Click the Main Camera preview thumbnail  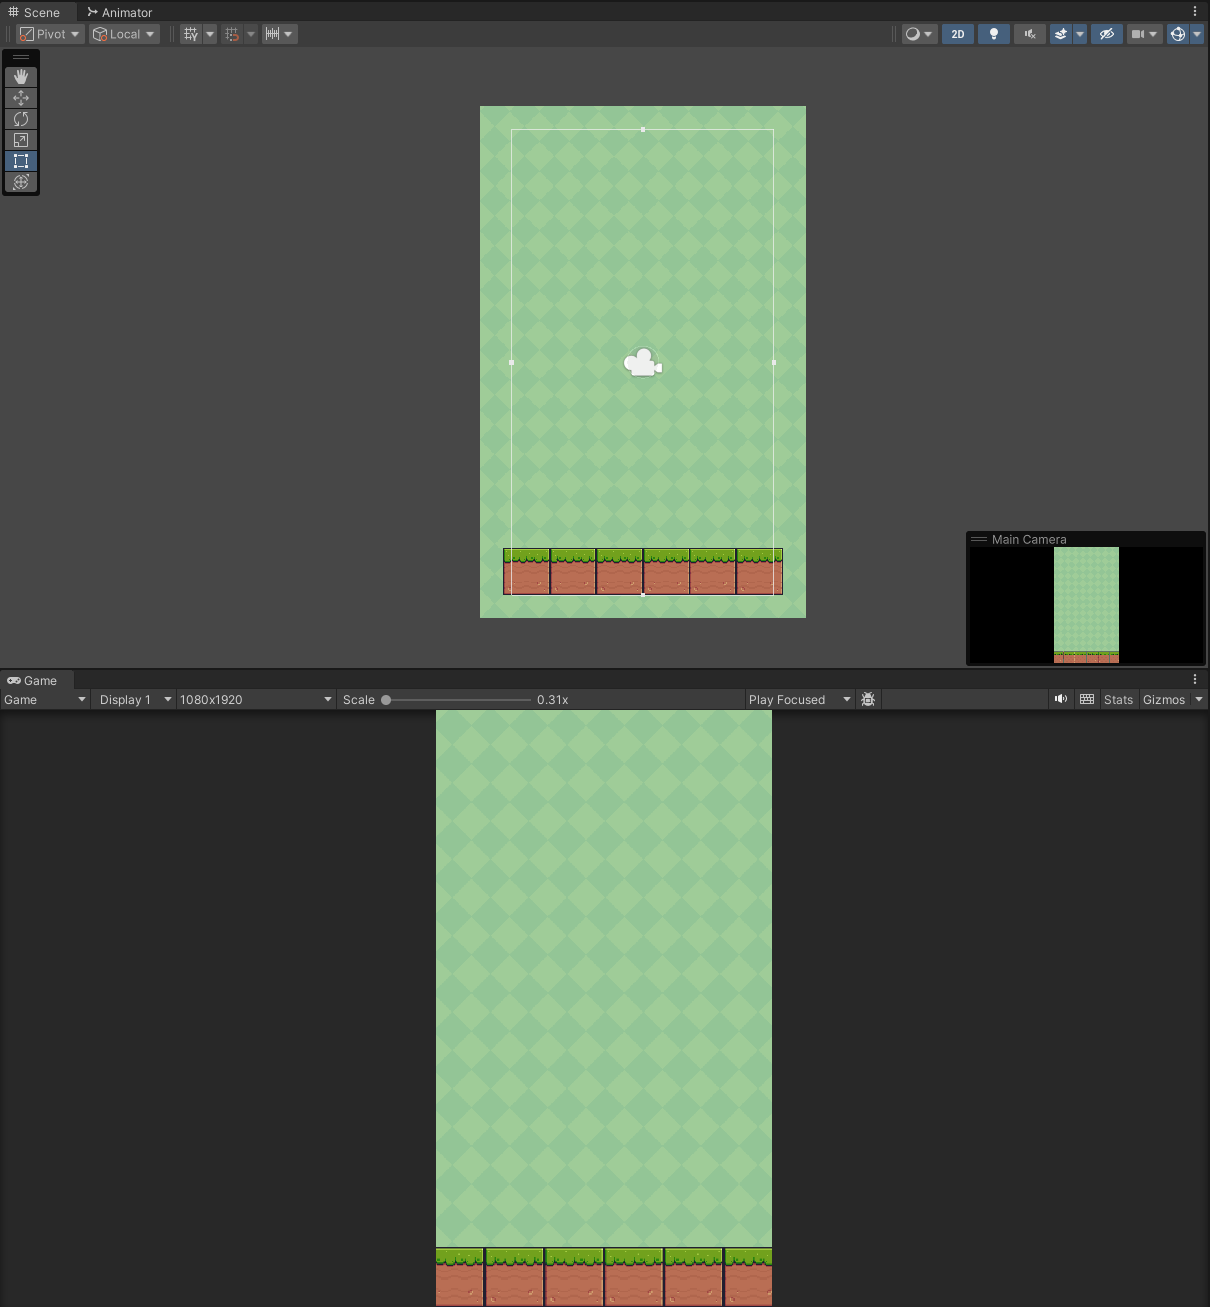(x=1086, y=605)
